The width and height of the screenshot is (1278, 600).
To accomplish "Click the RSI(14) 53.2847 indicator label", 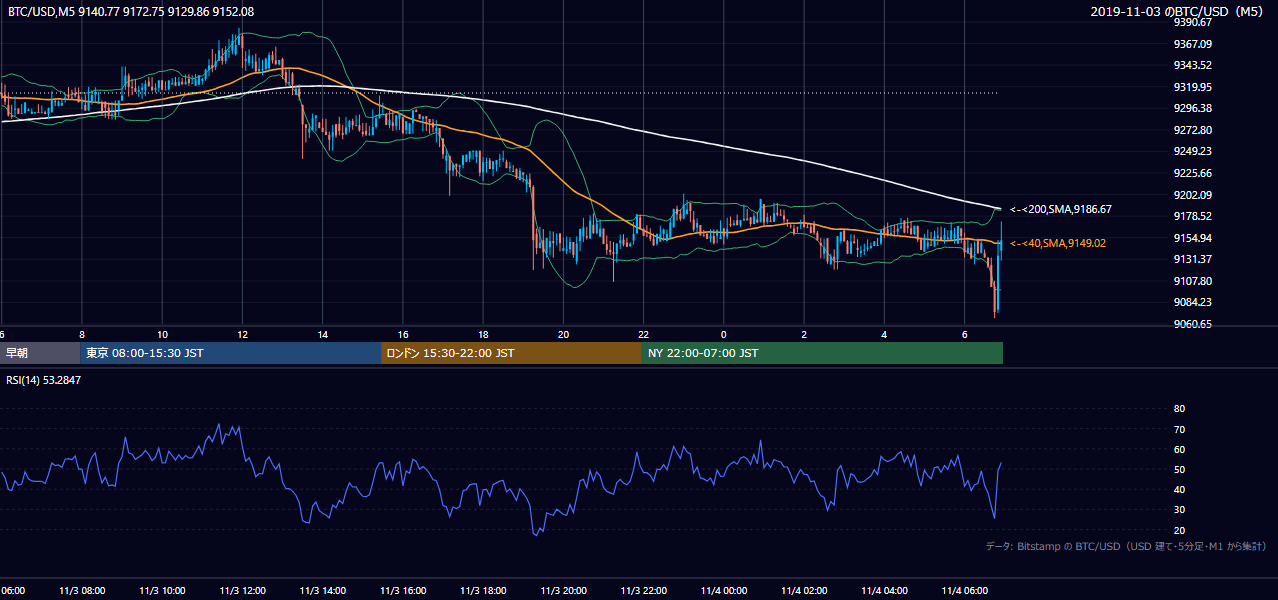I will (x=44, y=380).
